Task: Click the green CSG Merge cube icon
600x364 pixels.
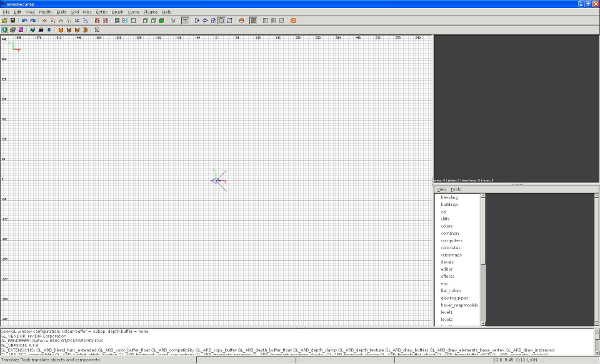Action: [161, 21]
